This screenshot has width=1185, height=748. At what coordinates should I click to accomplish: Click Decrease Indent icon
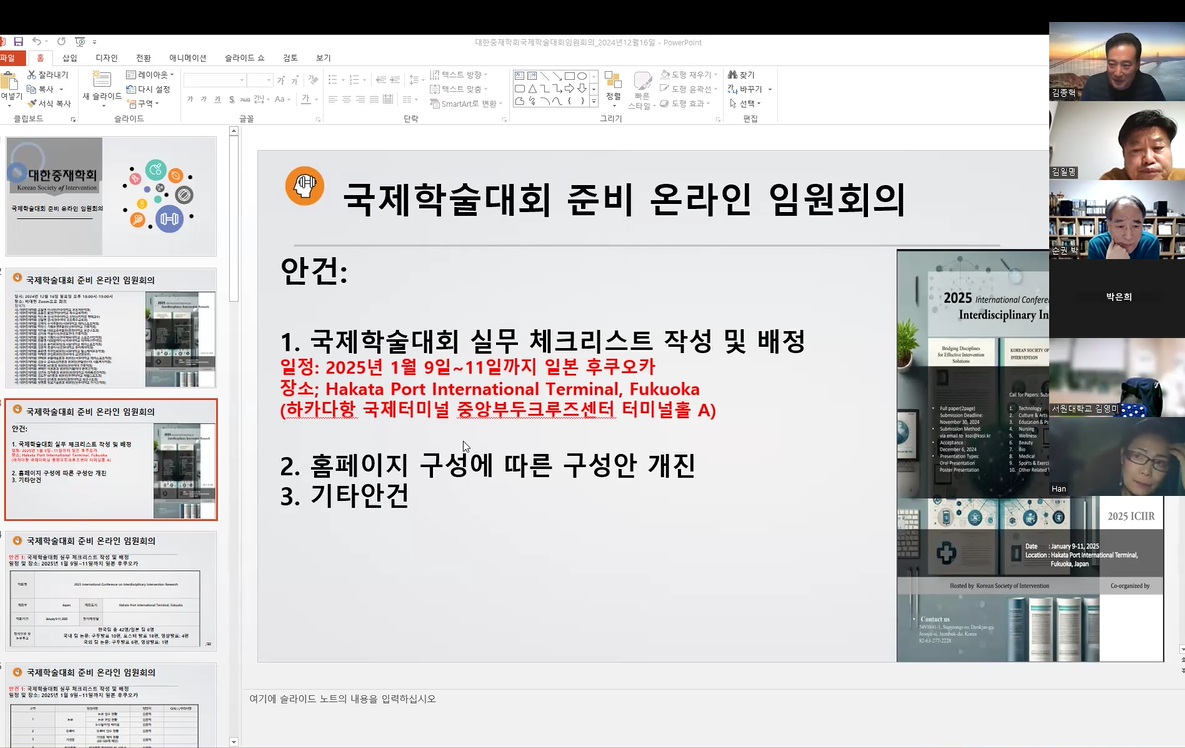pyautogui.click(x=381, y=80)
